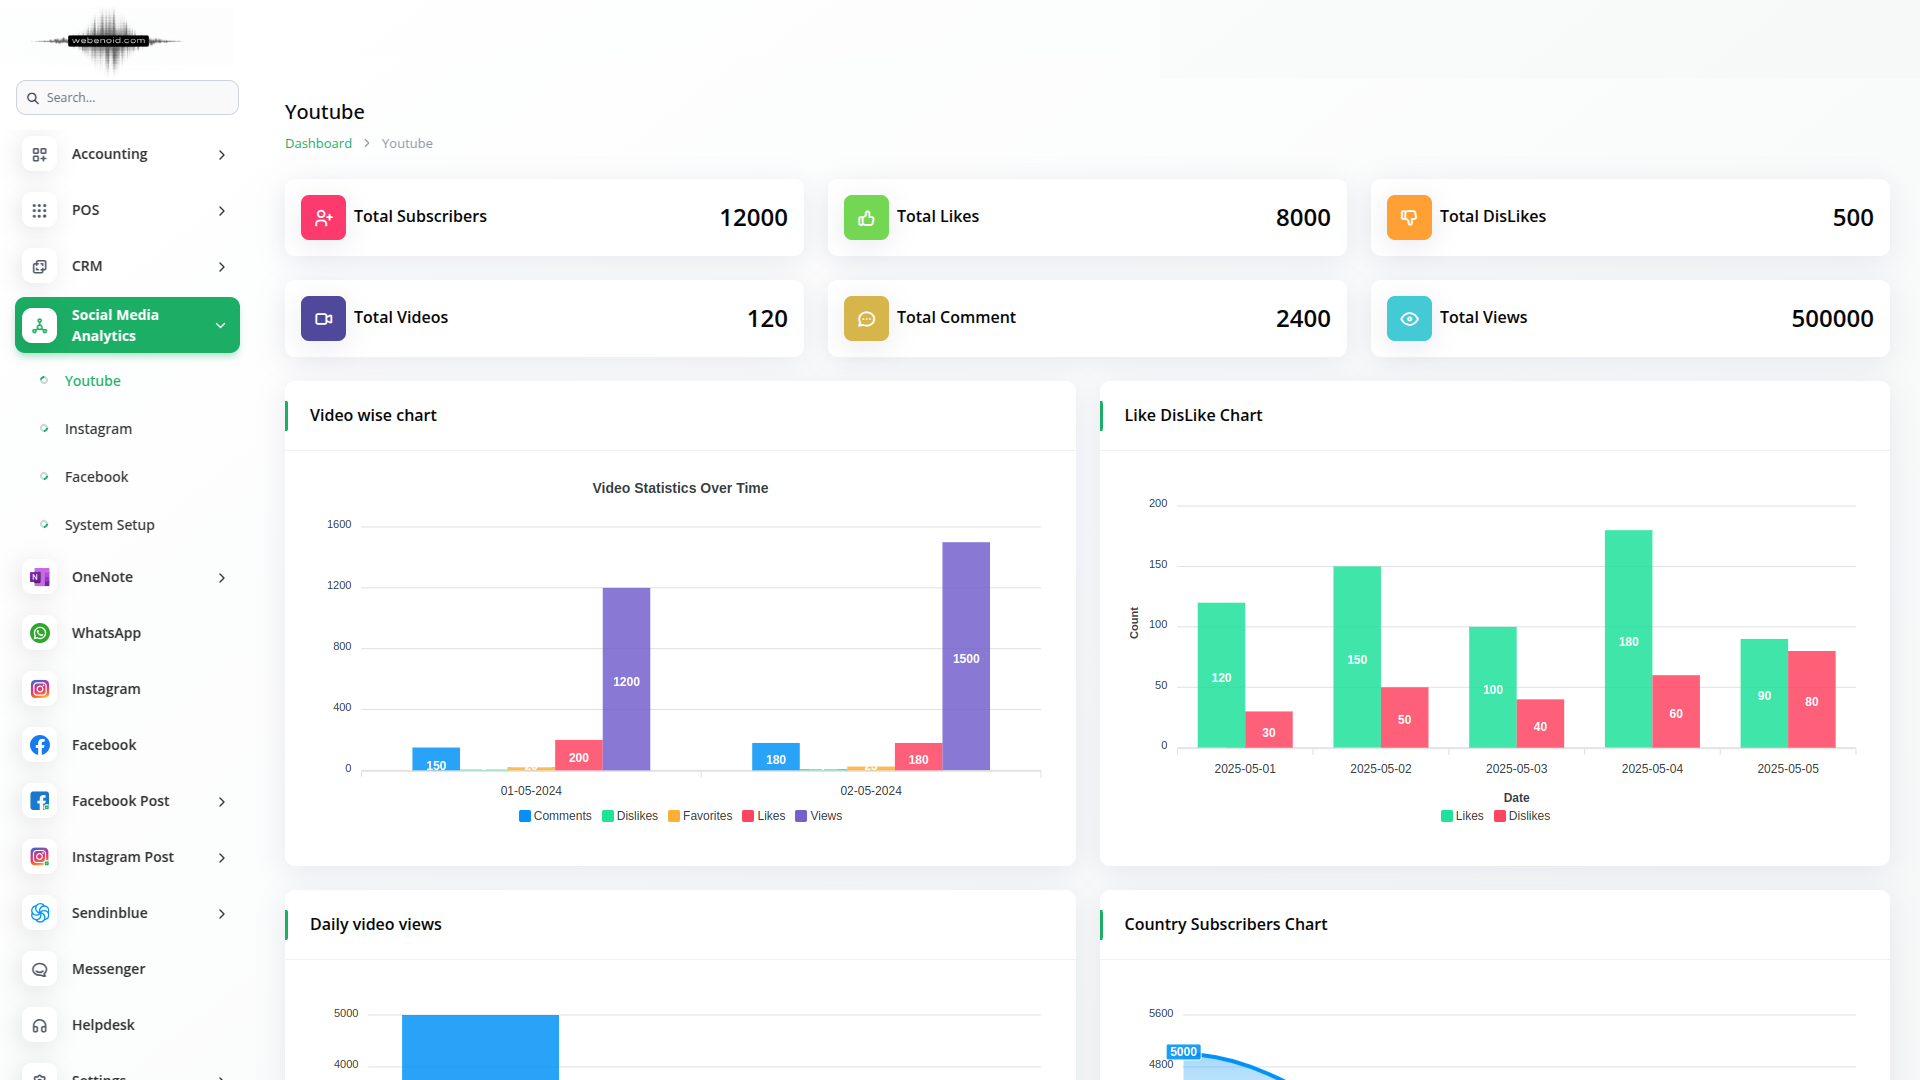The image size is (1920, 1080).
Task: Click the Total Subscribers card value 12000
Action: [x=753, y=218]
